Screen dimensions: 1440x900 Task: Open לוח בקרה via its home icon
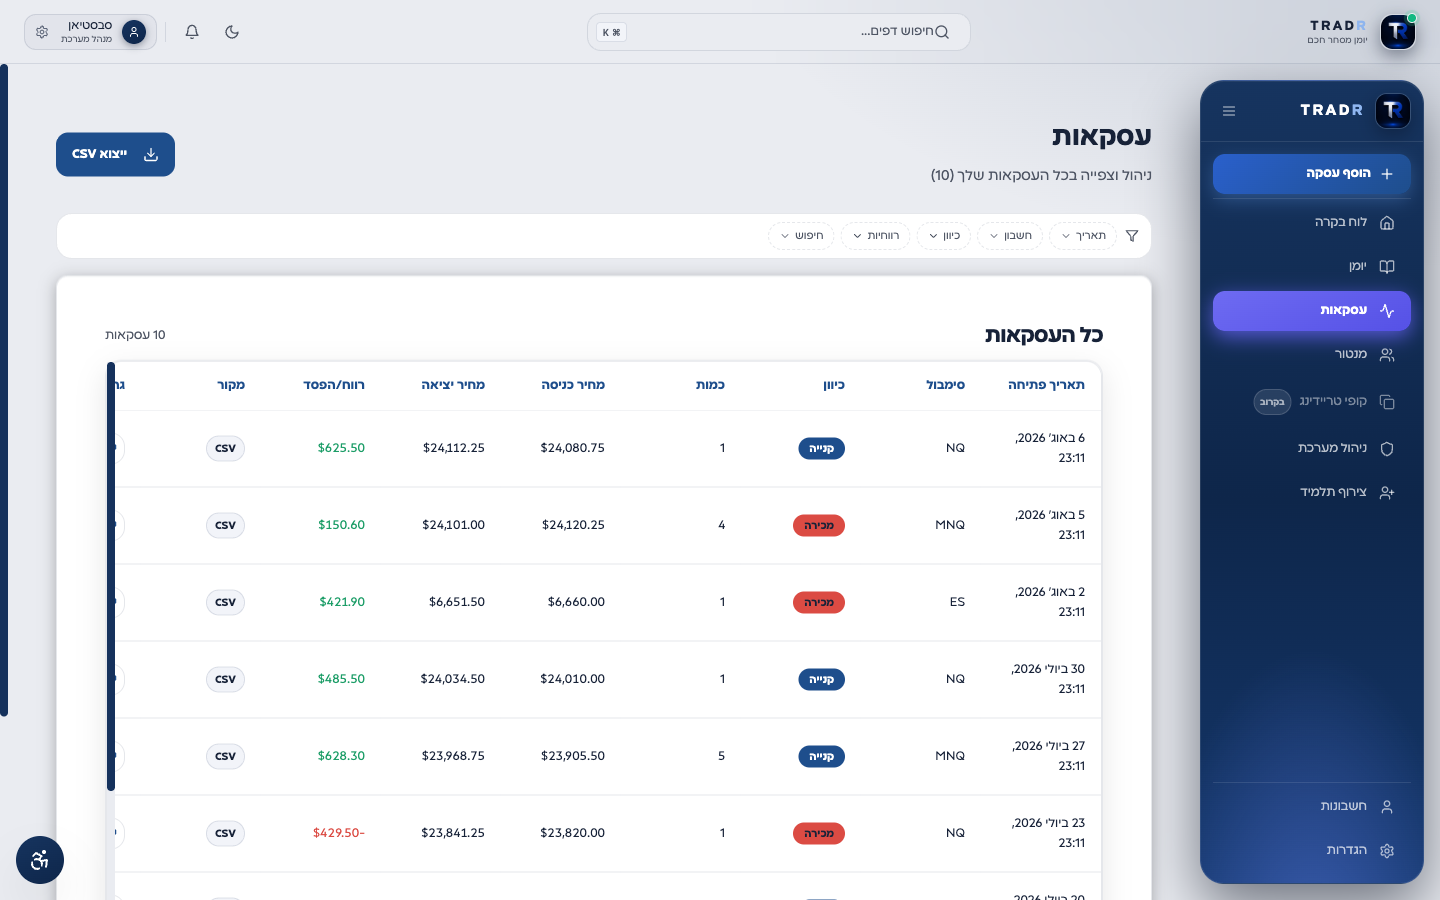[x=1387, y=223]
